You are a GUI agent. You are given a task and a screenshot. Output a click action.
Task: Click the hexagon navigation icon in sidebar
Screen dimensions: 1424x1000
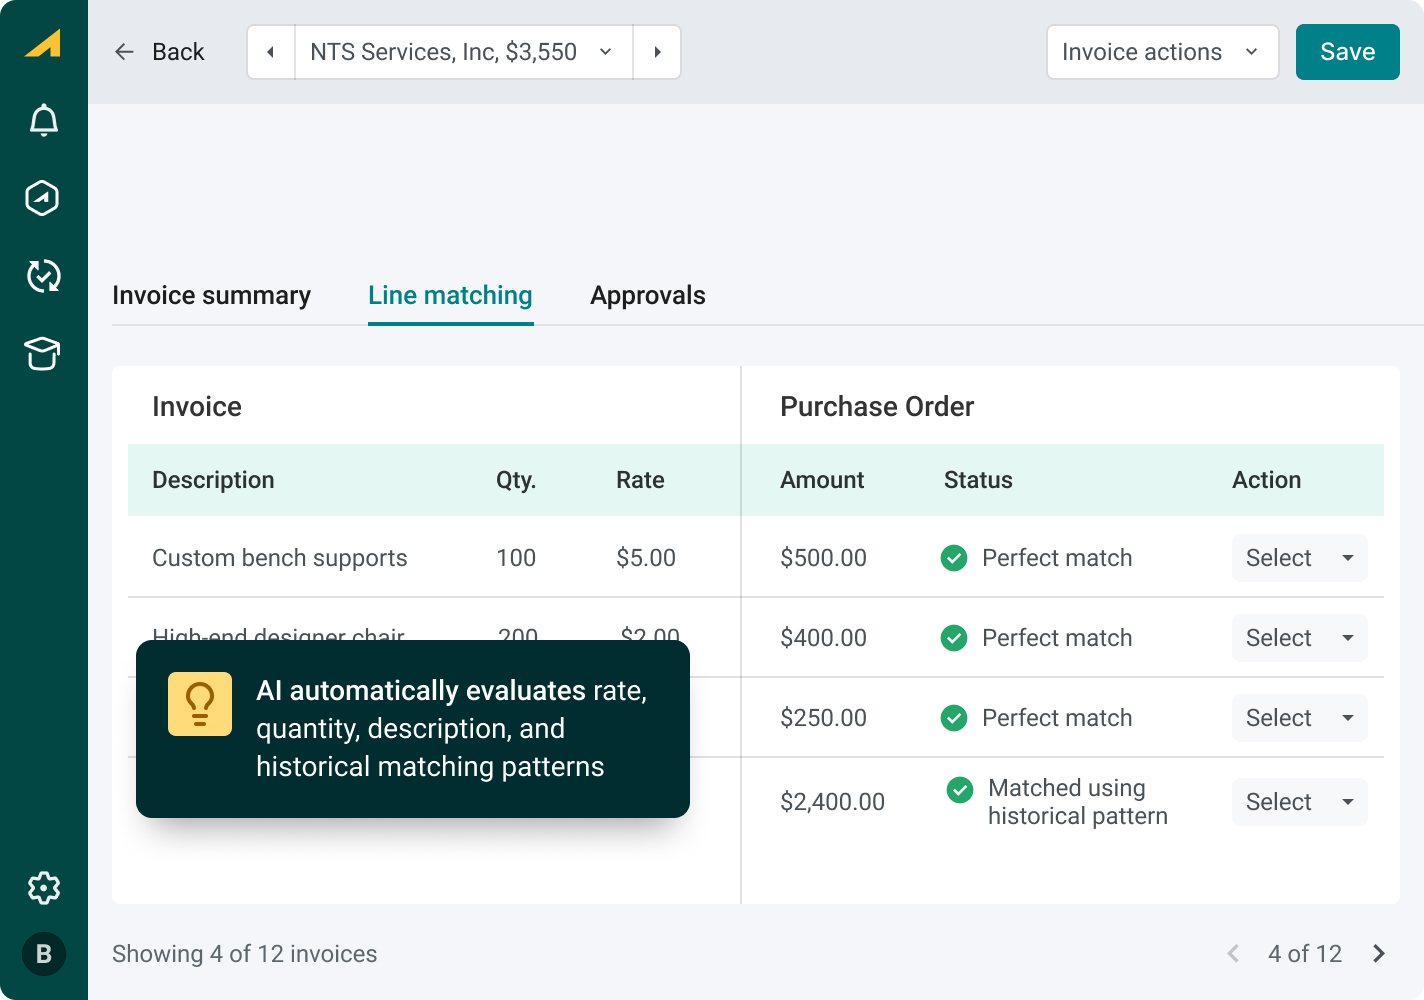(43, 198)
